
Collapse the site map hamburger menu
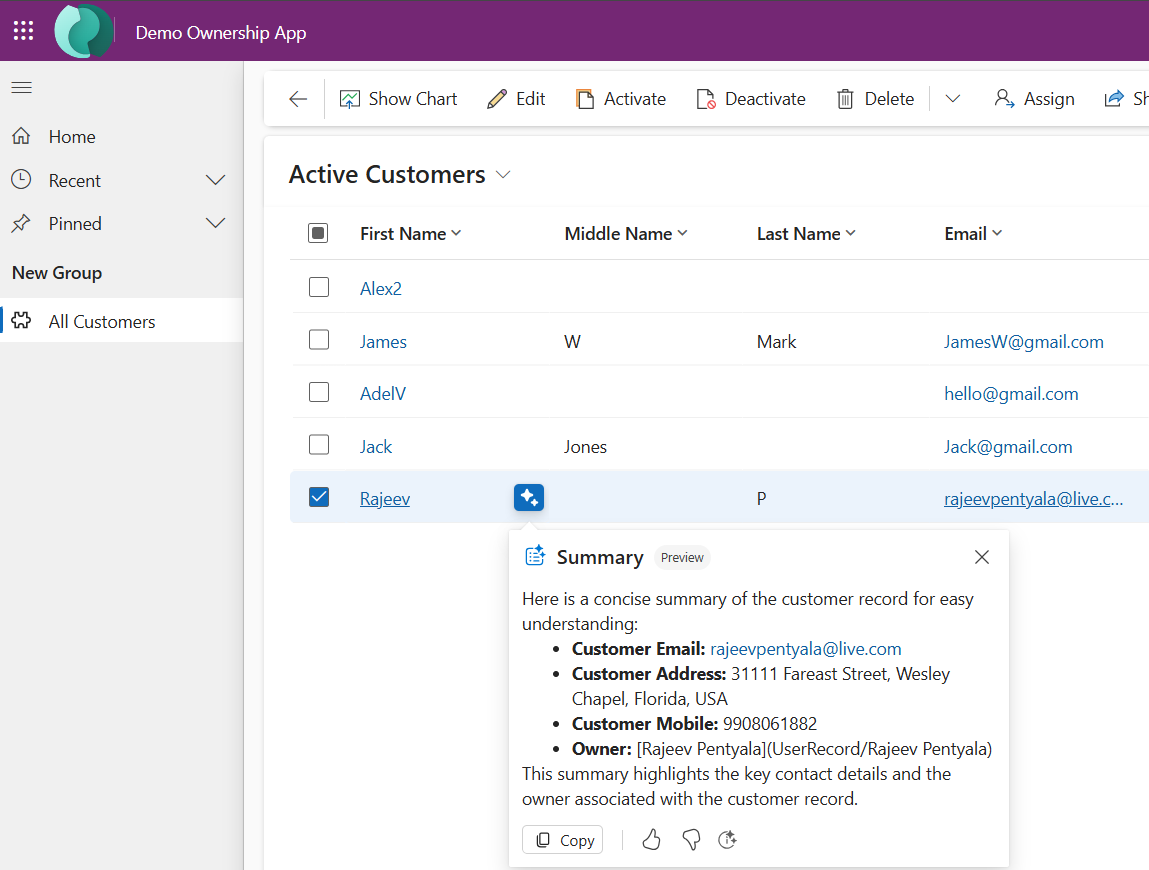click(22, 88)
